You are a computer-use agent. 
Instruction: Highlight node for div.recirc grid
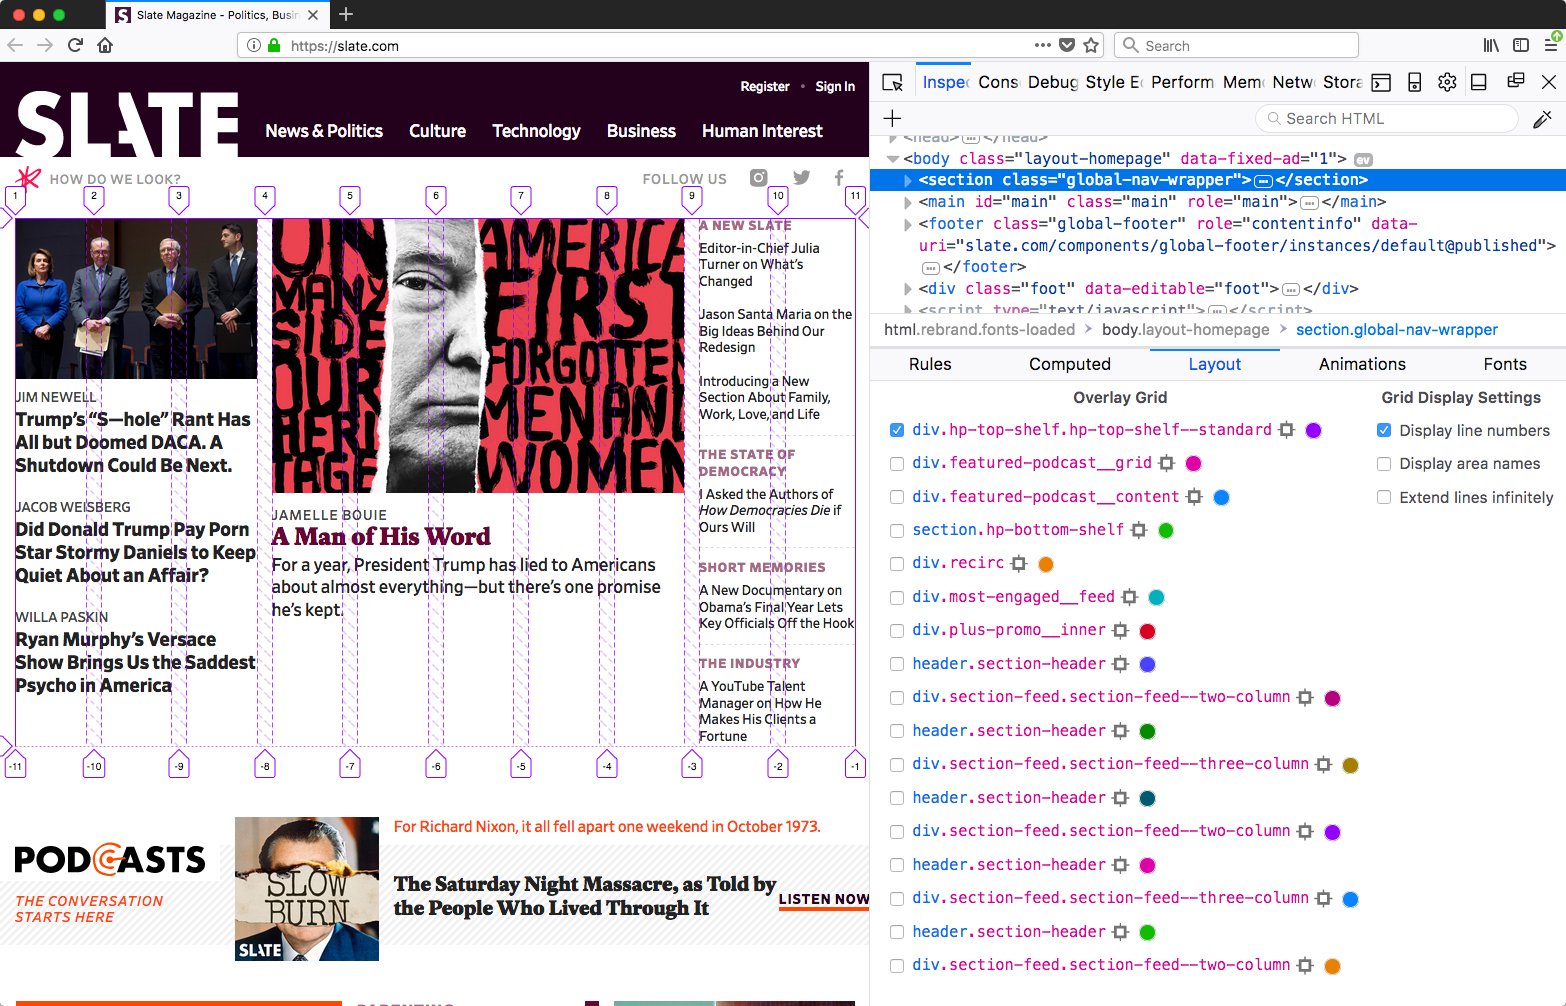tap(1019, 564)
